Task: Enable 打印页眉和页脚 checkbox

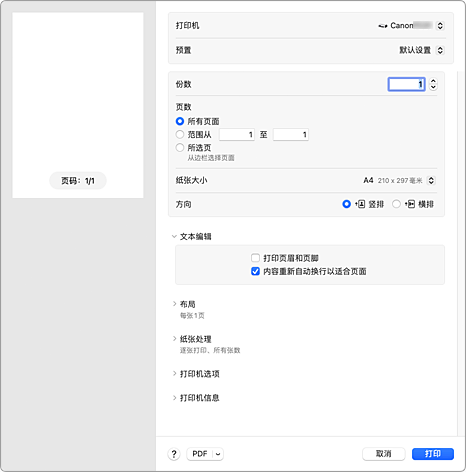Action: coord(255,258)
